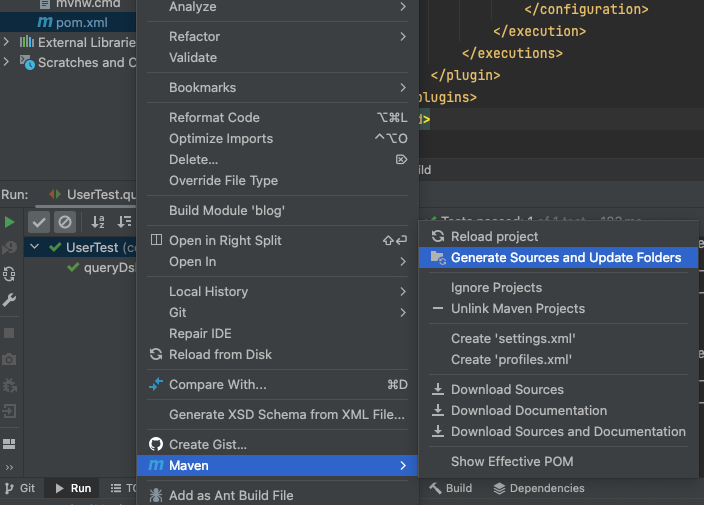
Task: Open Git tool window in bottom bar
Action: 20,488
